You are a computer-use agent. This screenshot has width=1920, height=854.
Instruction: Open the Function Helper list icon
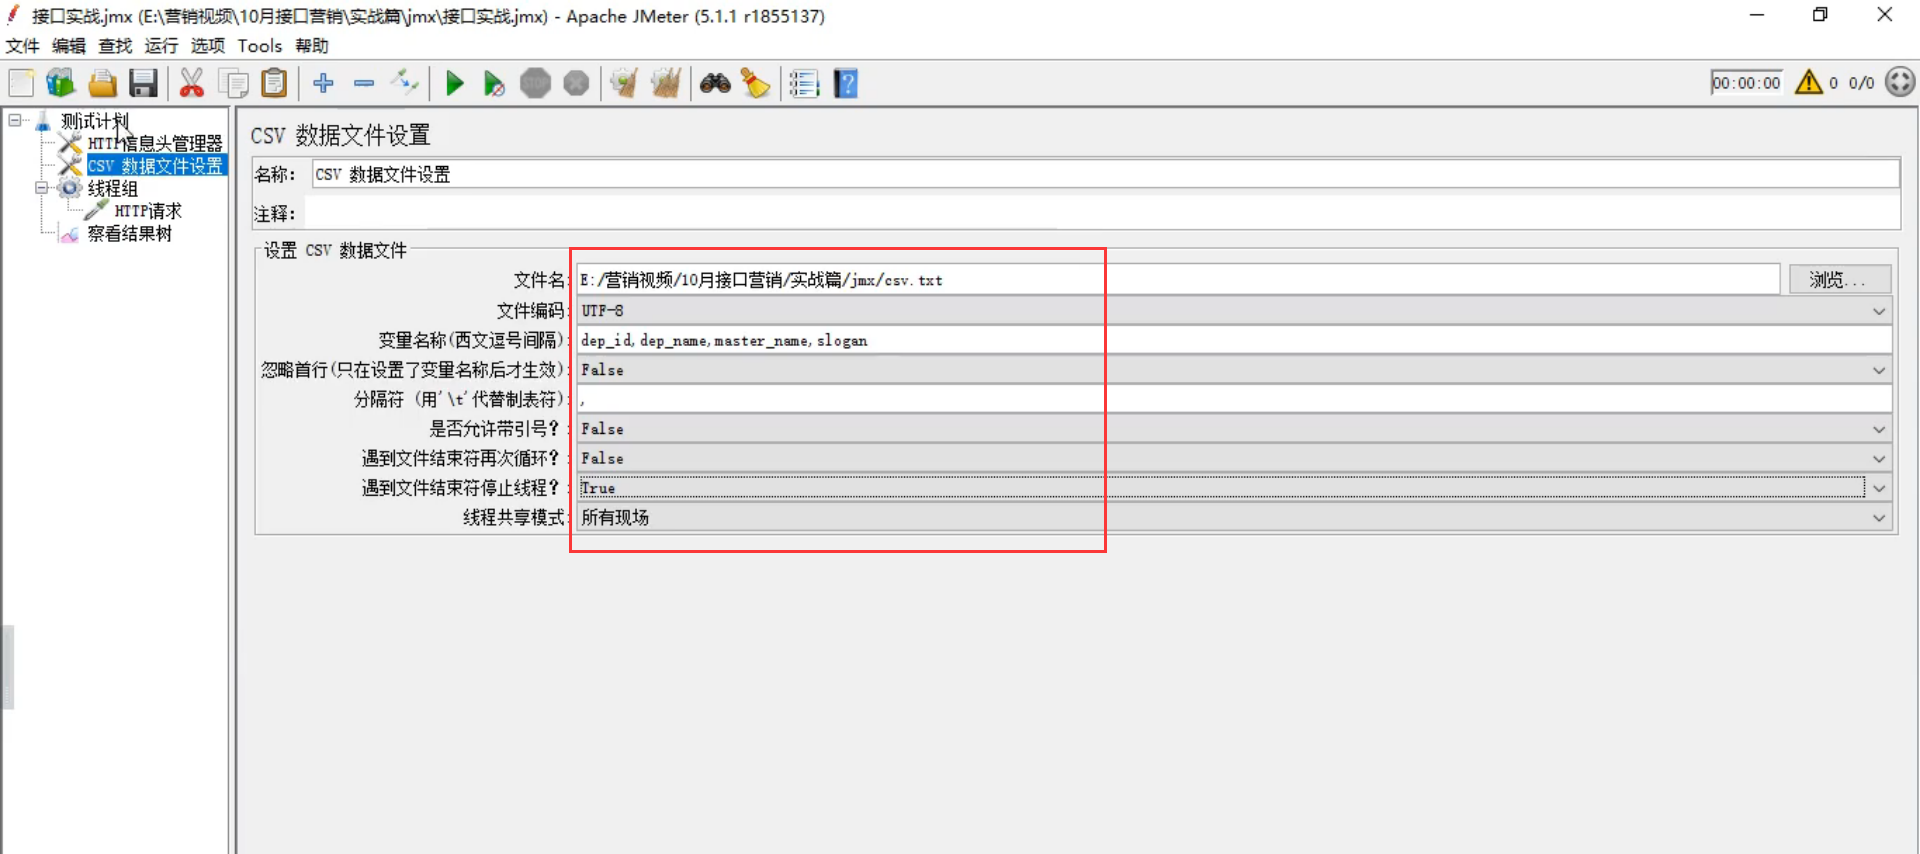click(804, 83)
